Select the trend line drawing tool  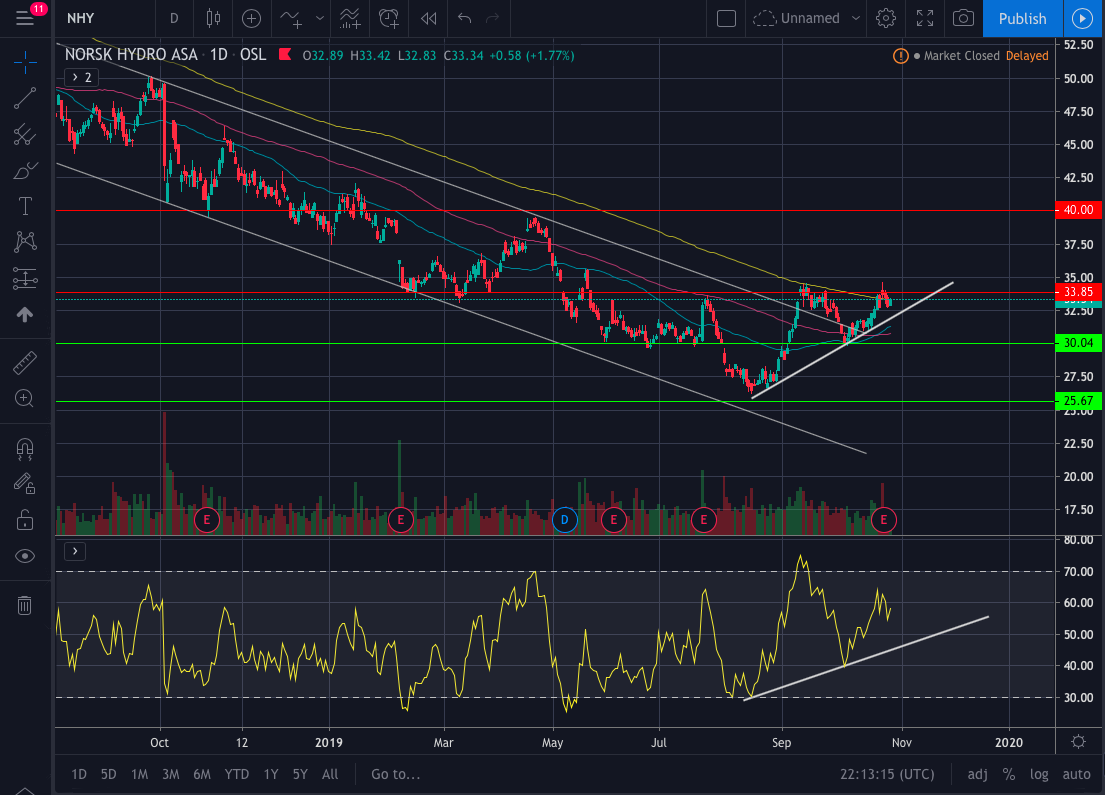25,98
